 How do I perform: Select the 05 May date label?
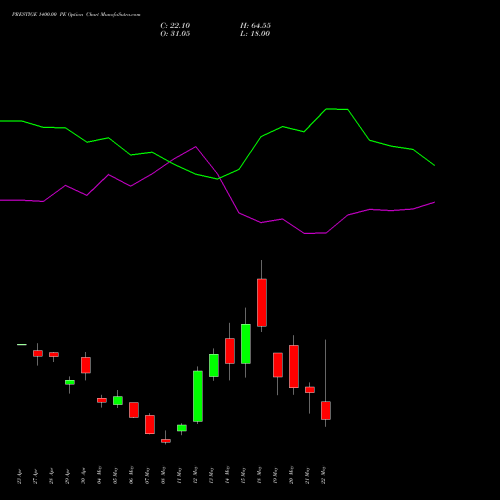[115, 475]
